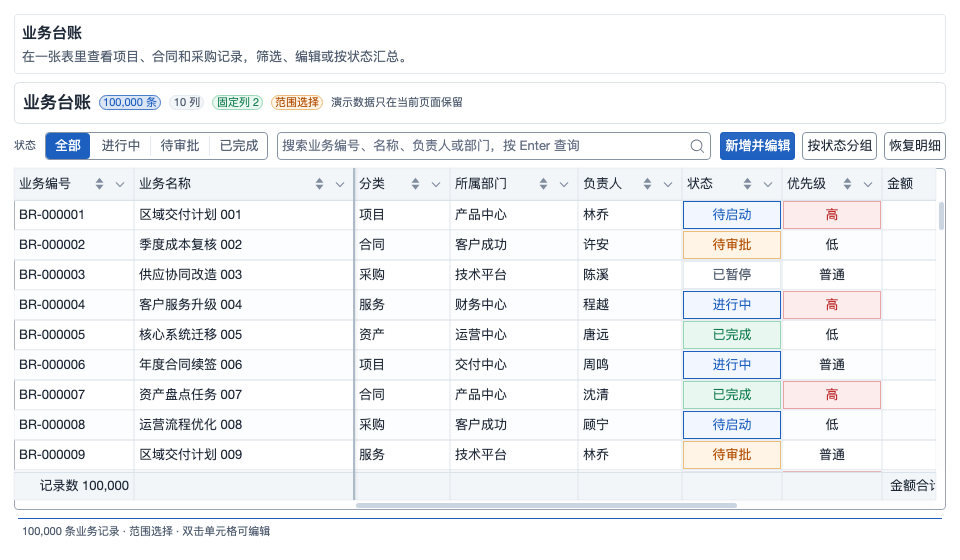The image size is (960, 560).
Task: Click the 金额 column header
Action: pyautogui.click(x=909, y=184)
